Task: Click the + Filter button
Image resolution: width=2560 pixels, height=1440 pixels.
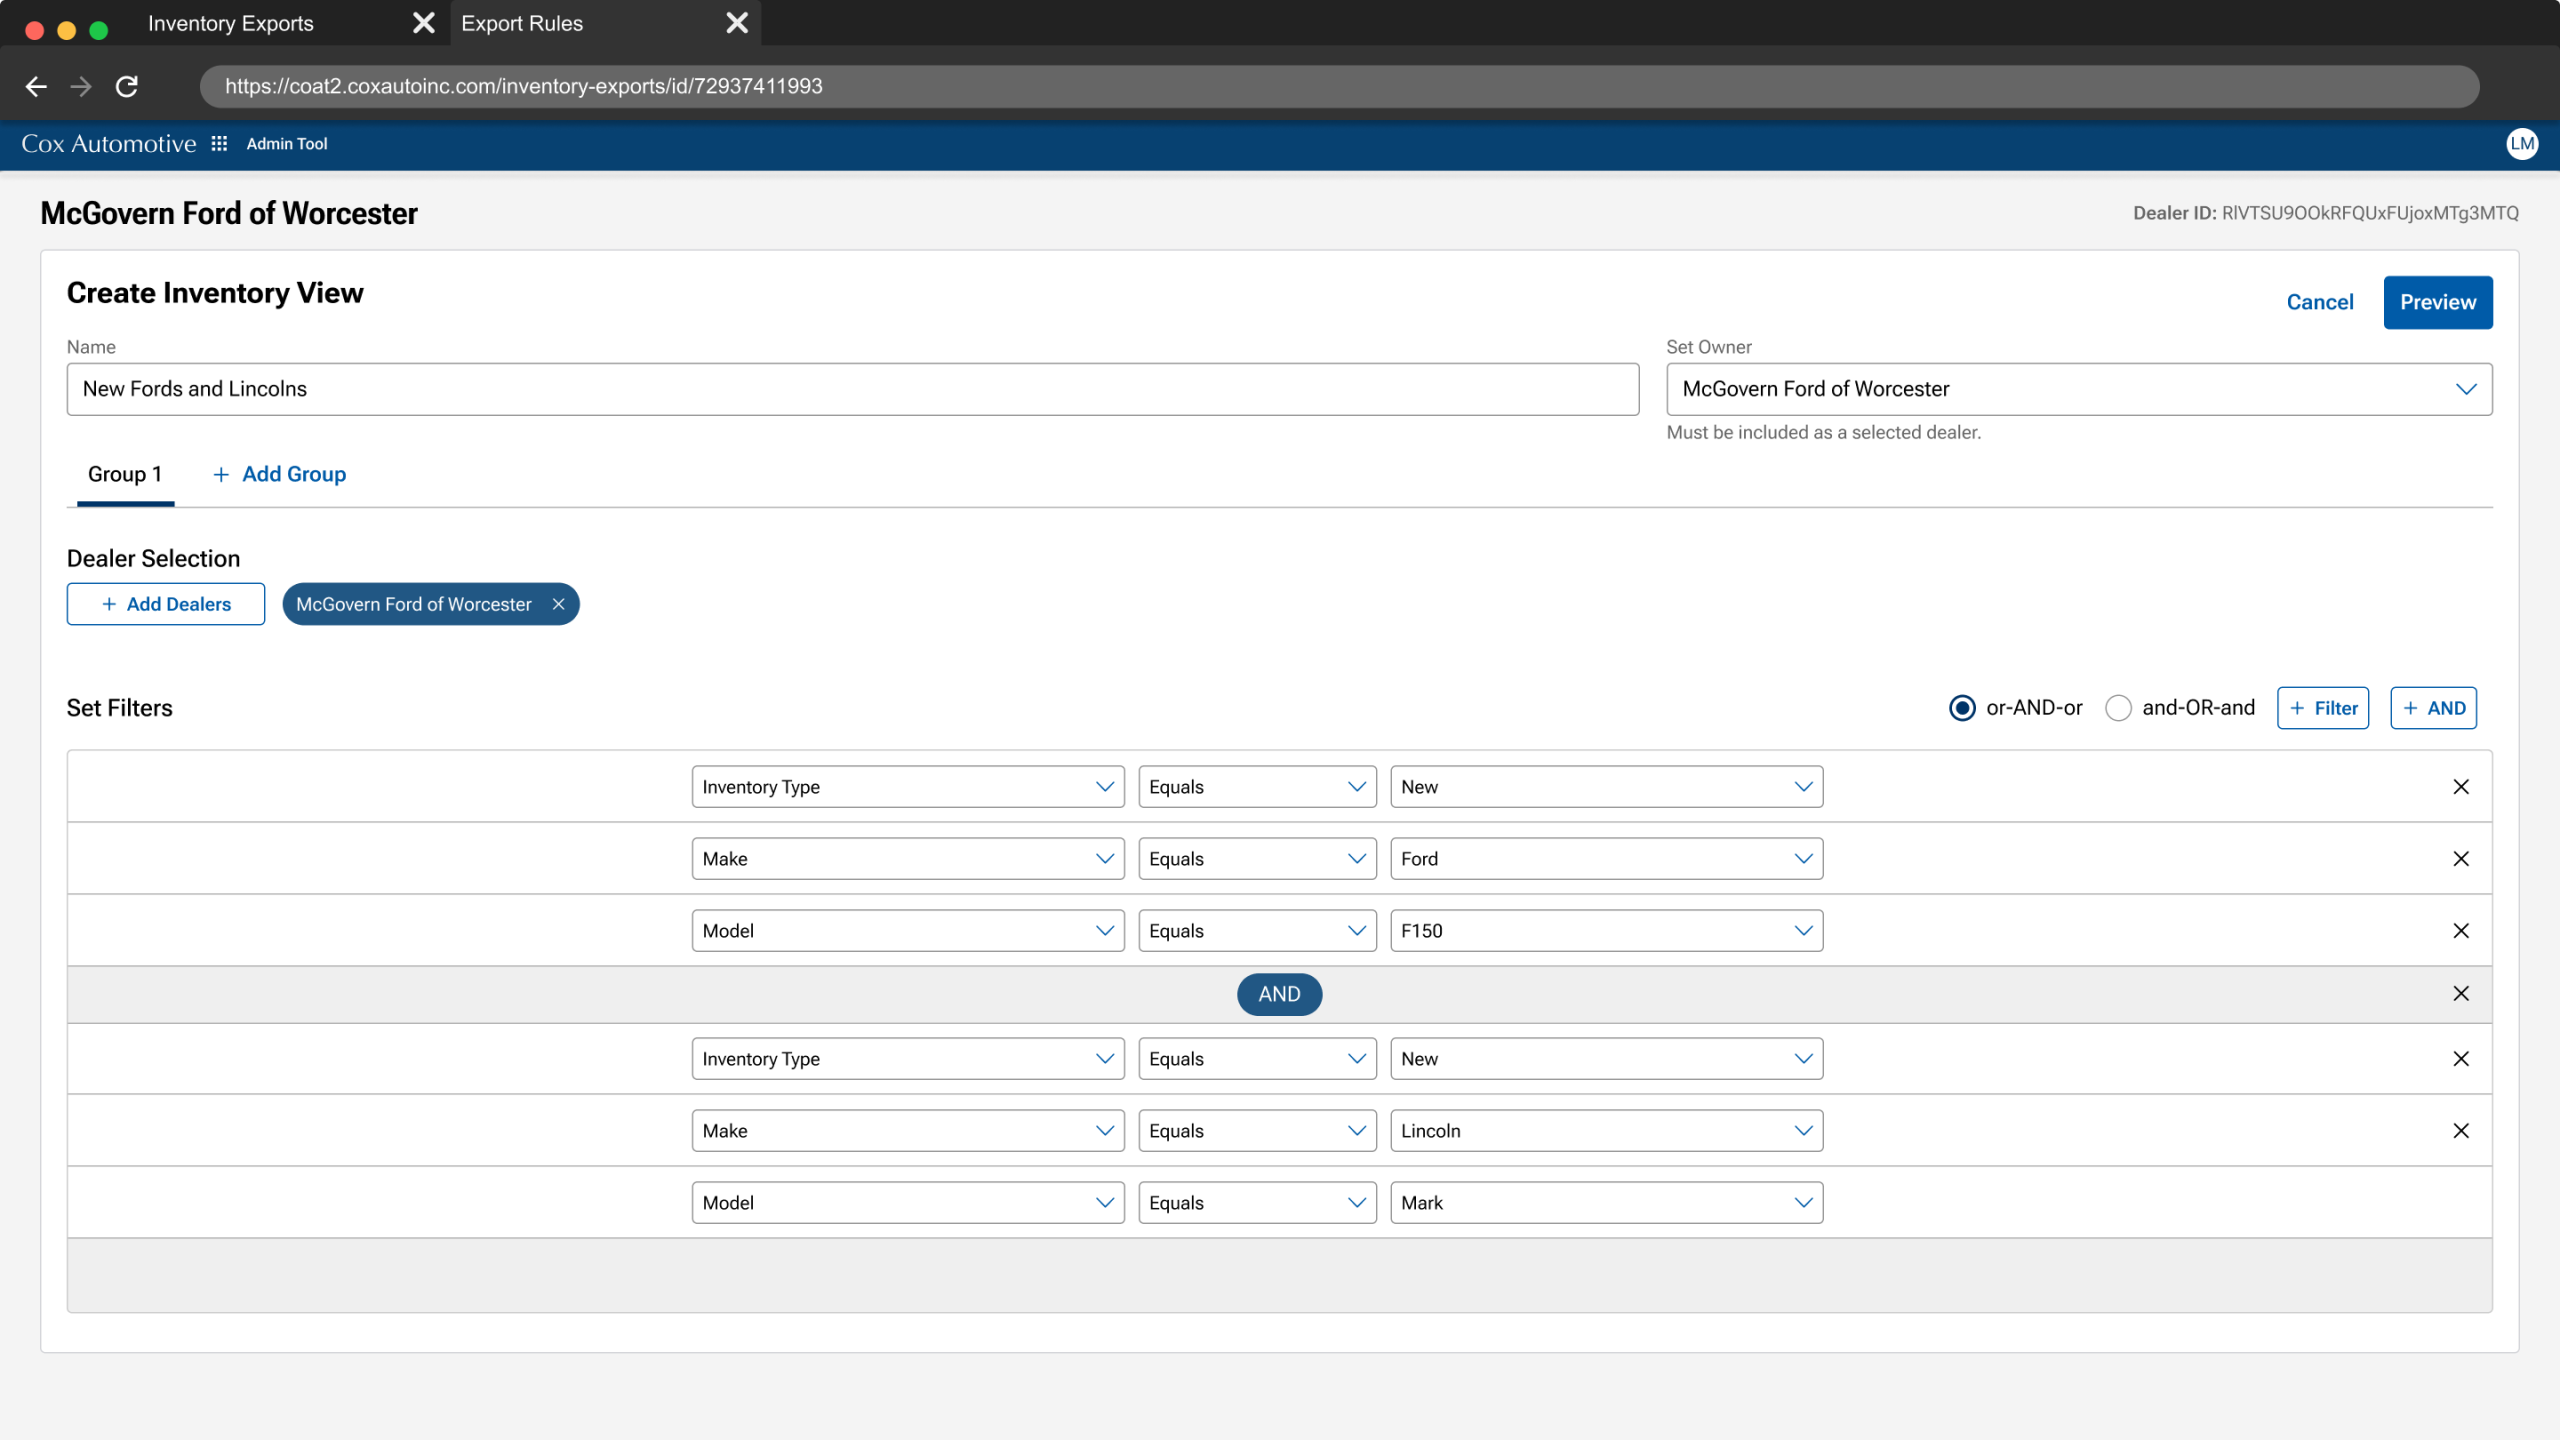Action: [x=2323, y=708]
